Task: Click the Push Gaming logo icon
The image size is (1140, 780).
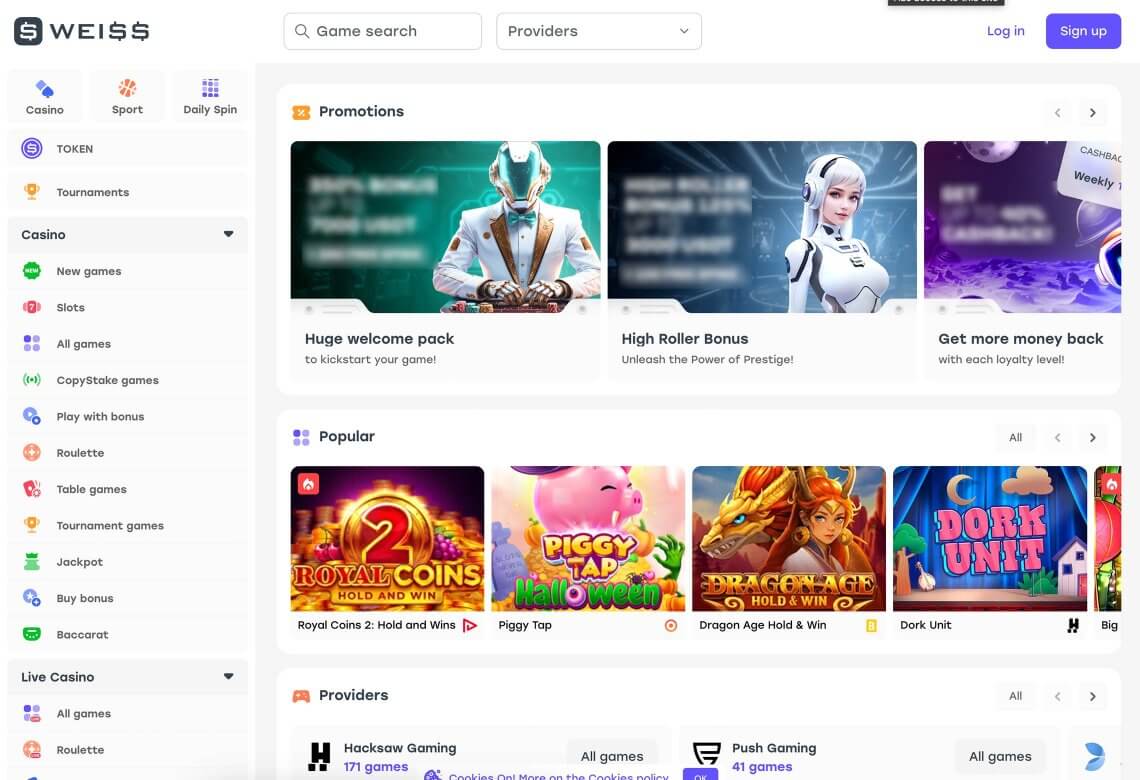Action: tap(707, 754)
